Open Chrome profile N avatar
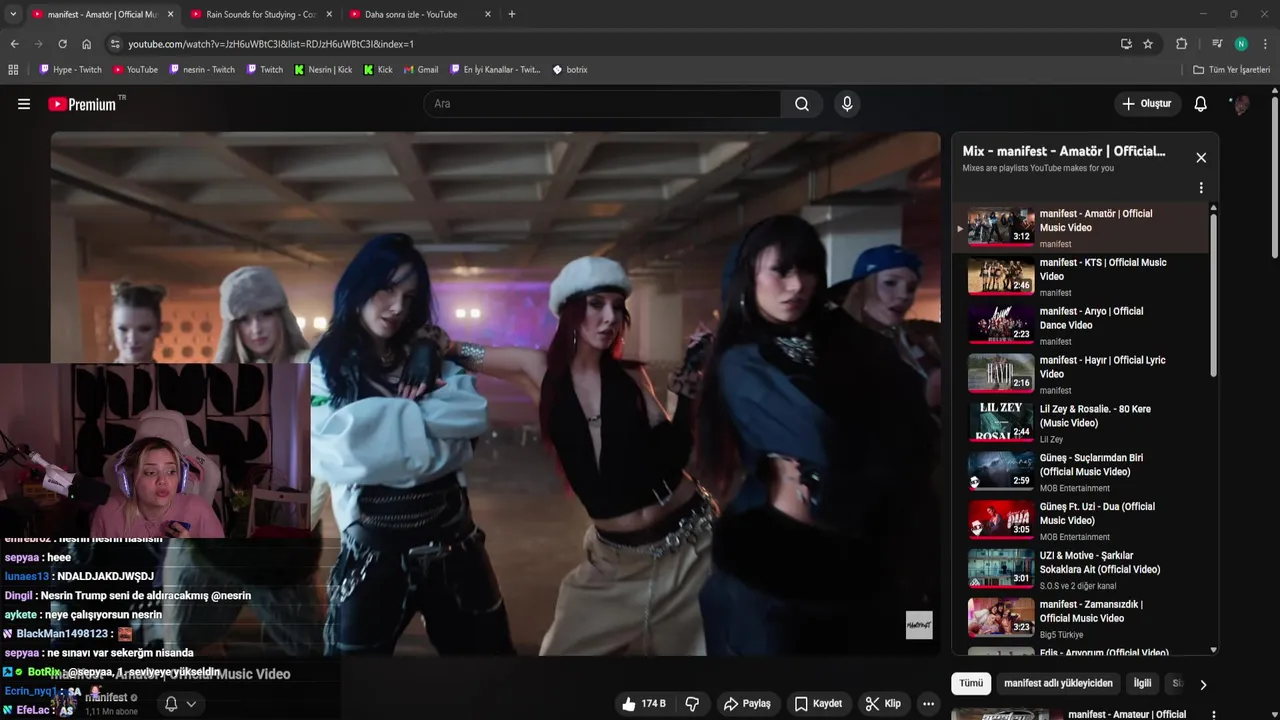1280x720 pixels. (x=1241, y=44)
